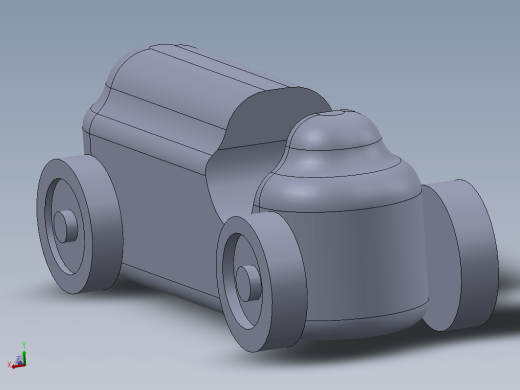Click the red X axis of the orientation triad
Image resolution: width=520 pixels, height=390 pixels.
17,366
